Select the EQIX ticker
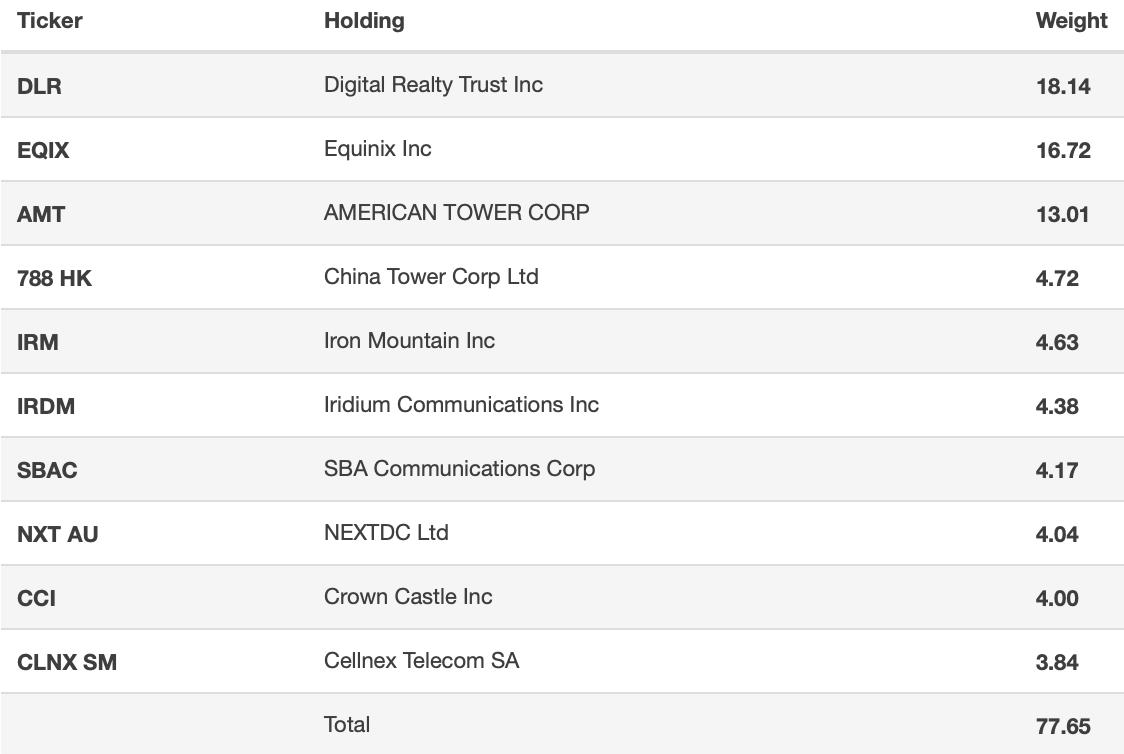This screenshot has height=754, width=1124. (x=43, y=150)
